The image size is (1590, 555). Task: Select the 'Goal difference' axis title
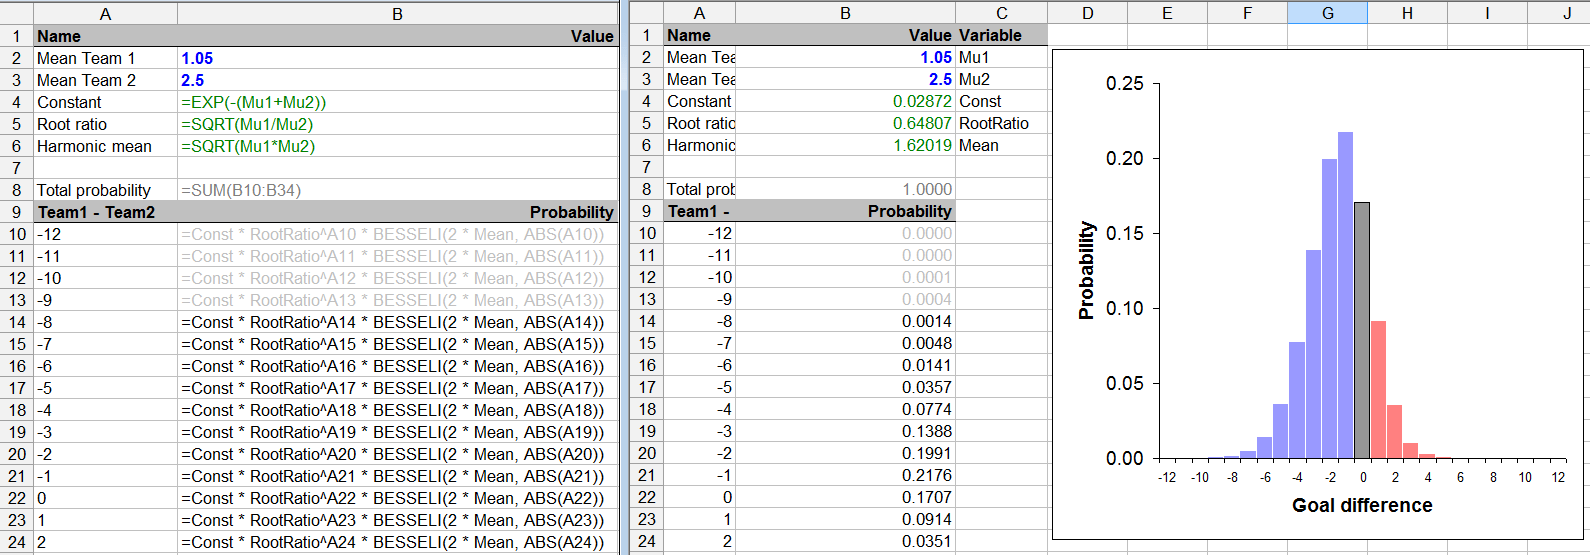pyautogui.click(x=1362, y=505)
